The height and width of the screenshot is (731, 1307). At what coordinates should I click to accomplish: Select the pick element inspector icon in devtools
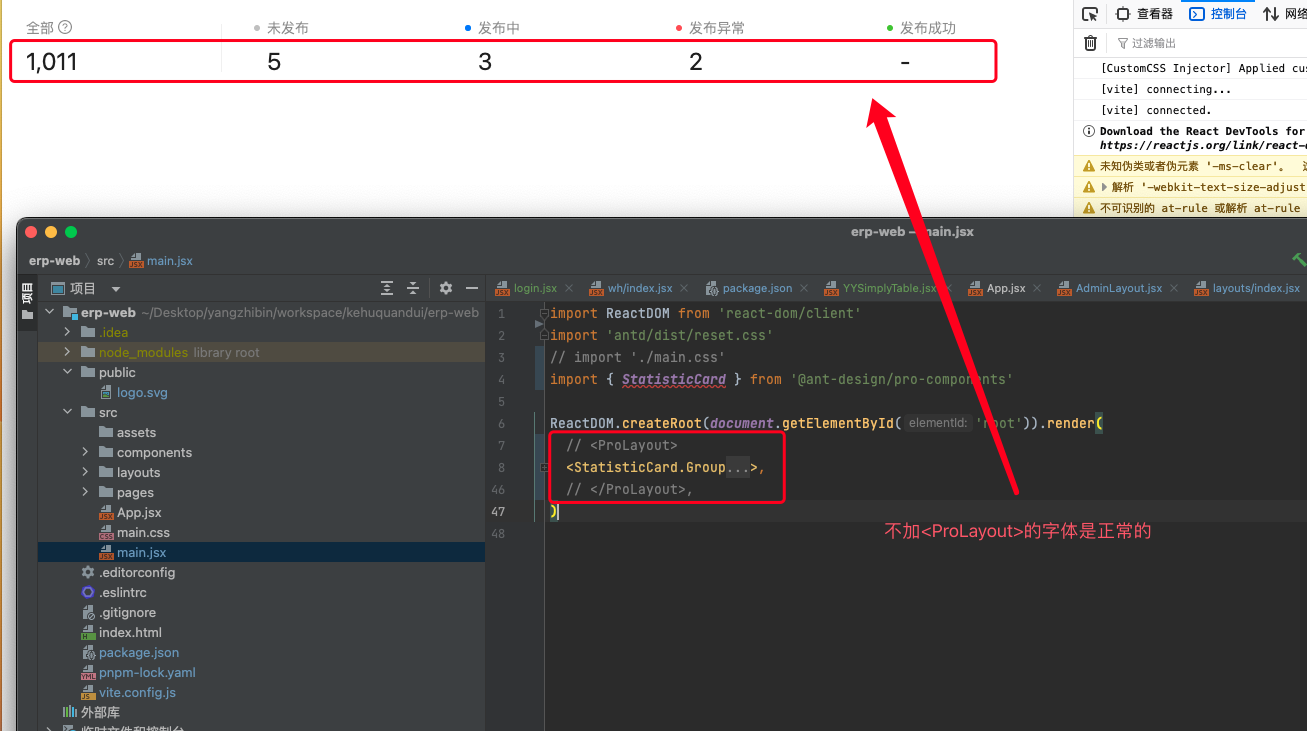(x=1090, y=13)
